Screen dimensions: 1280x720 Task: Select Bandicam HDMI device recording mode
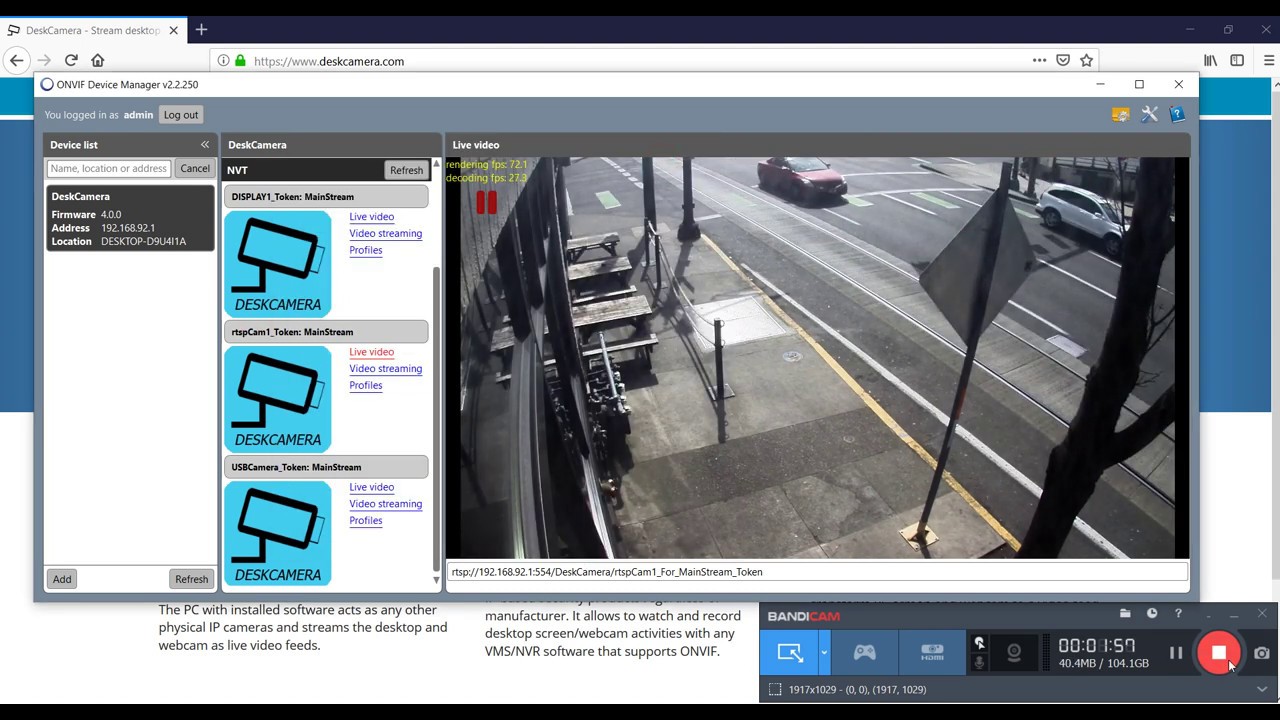pyautogui.click(x=932, y=653)
